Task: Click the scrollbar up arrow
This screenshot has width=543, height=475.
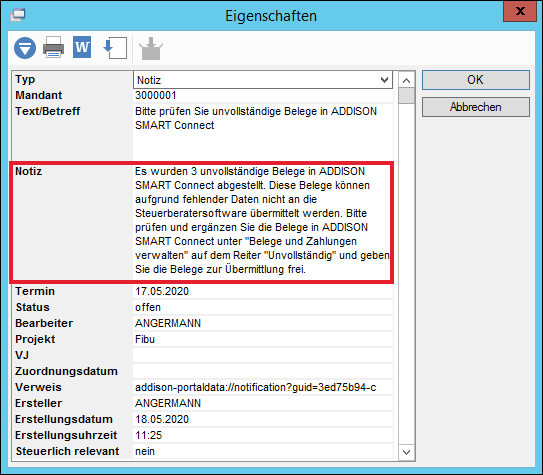Action: coord(407,80)
